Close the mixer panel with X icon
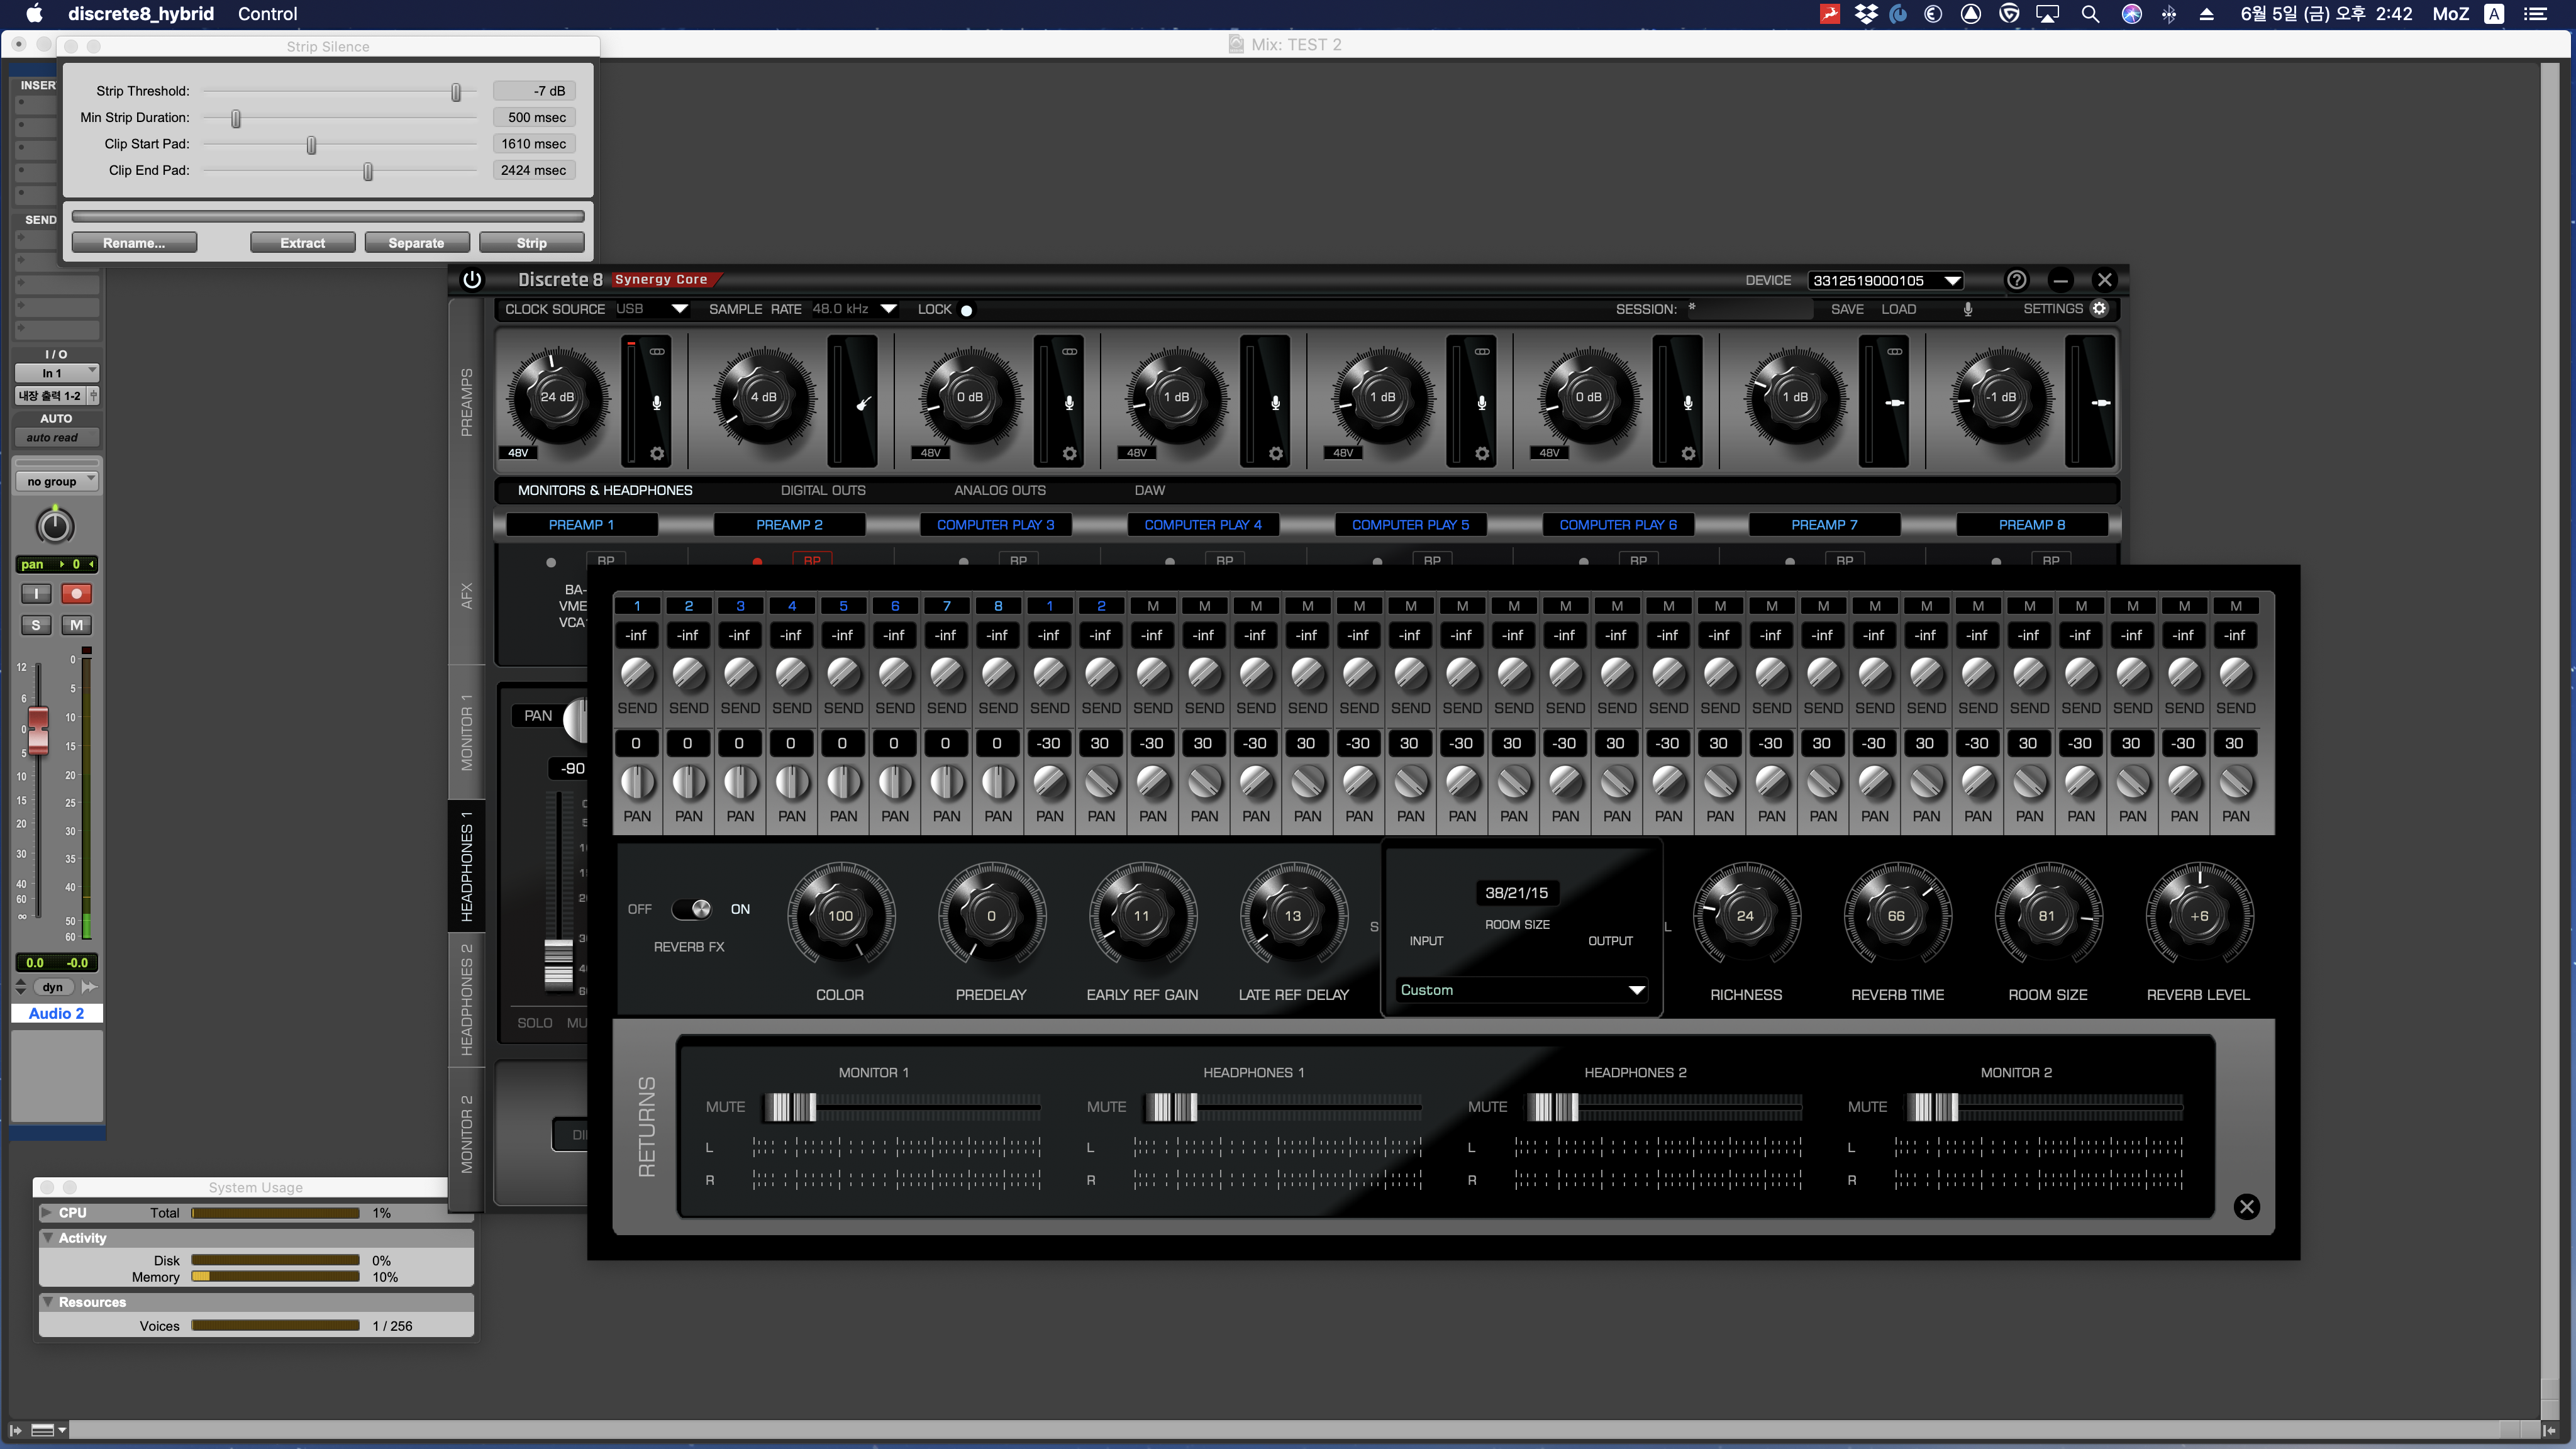 pos(2246,1207)
